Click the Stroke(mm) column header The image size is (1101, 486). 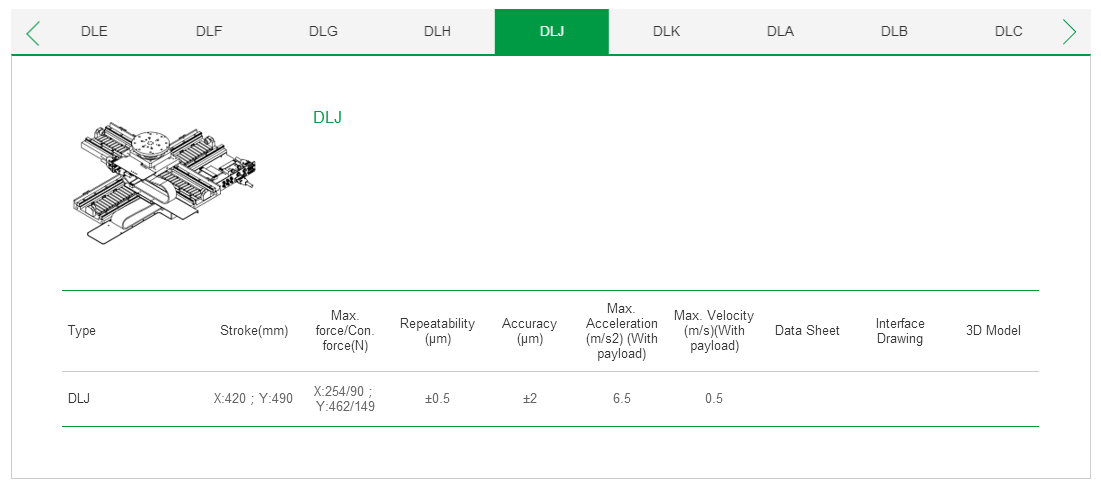click(254, 331)
